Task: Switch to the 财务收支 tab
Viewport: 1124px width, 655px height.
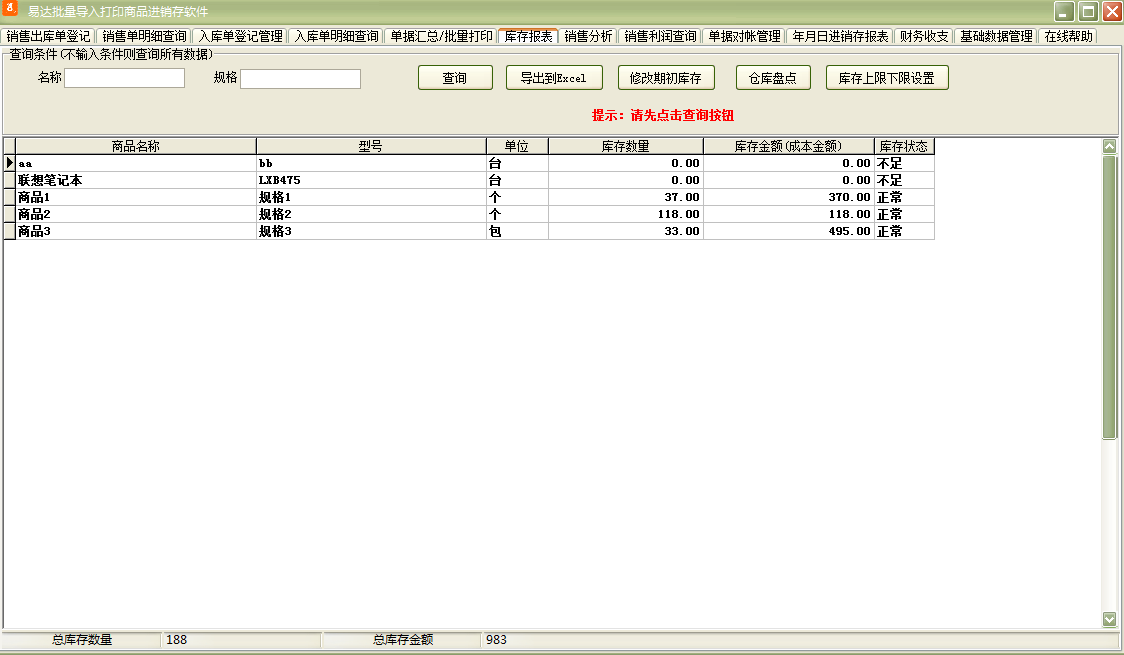Action: [x=924, y=37]
